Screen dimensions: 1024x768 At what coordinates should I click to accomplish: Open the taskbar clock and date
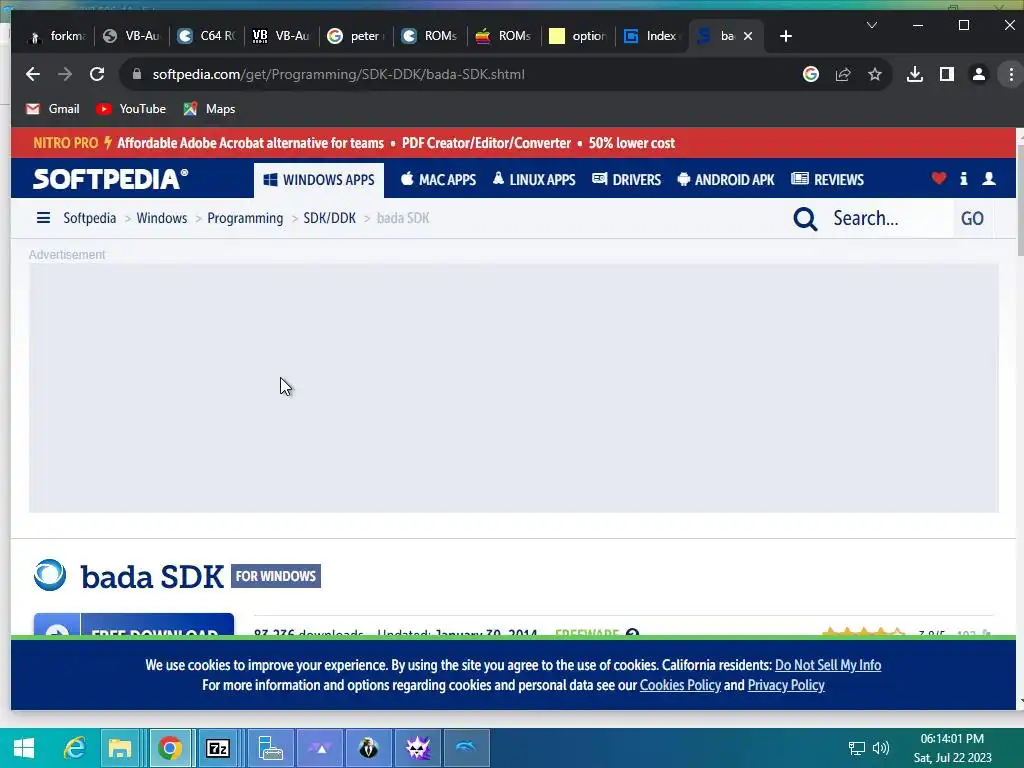pyautogui.click(x=952, y=748)
